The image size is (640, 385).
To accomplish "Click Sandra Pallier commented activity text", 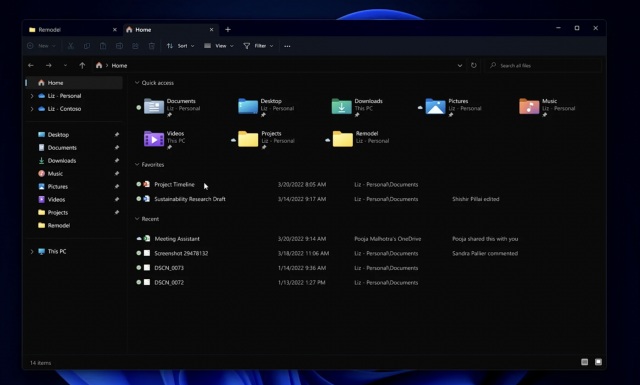I will [x=485, y=254].
